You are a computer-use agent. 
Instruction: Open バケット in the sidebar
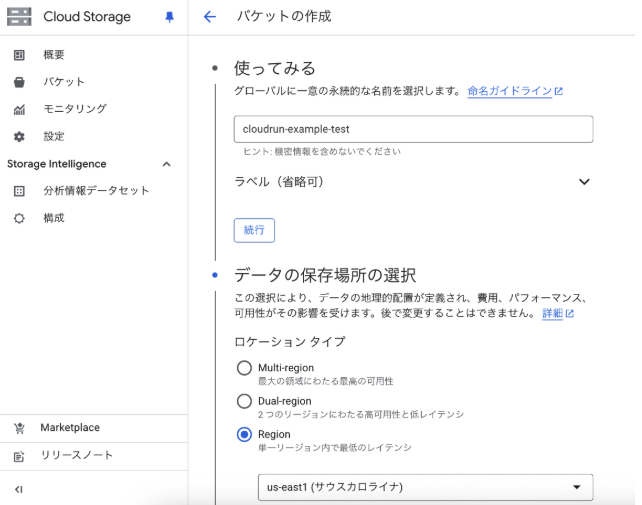pos(64,82)
